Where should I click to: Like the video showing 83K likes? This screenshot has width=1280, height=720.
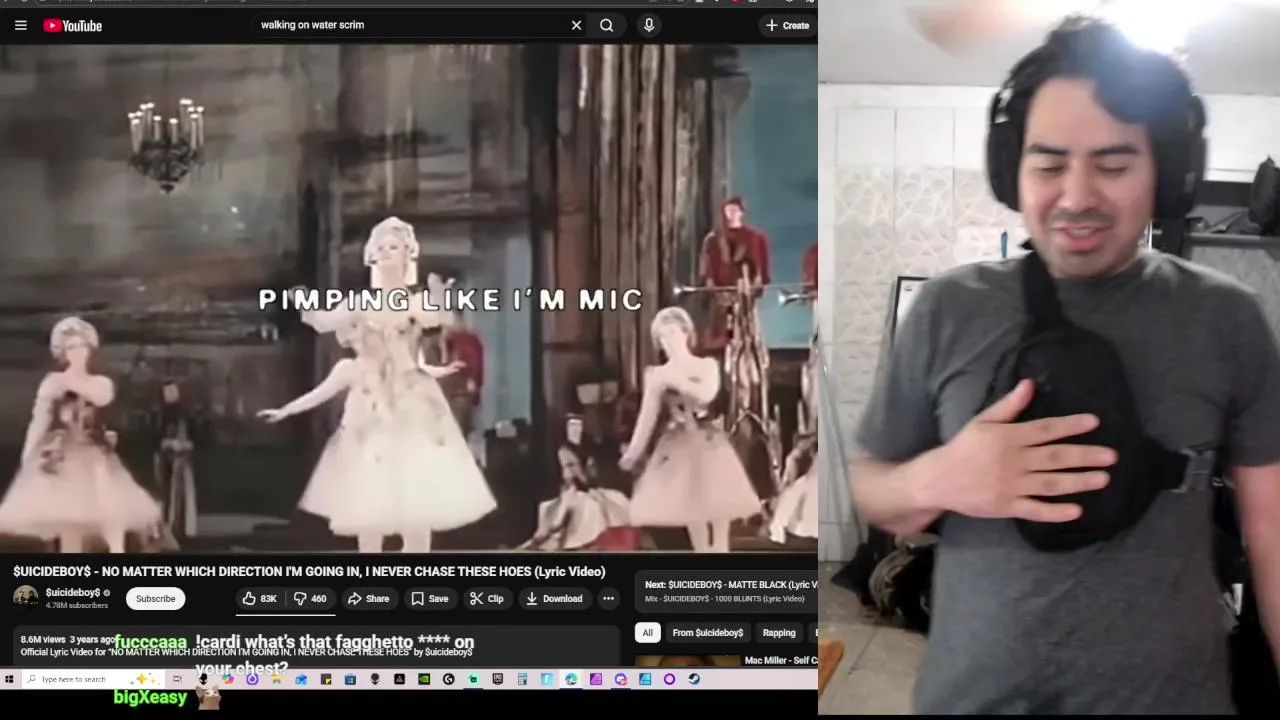click(259, 598)
